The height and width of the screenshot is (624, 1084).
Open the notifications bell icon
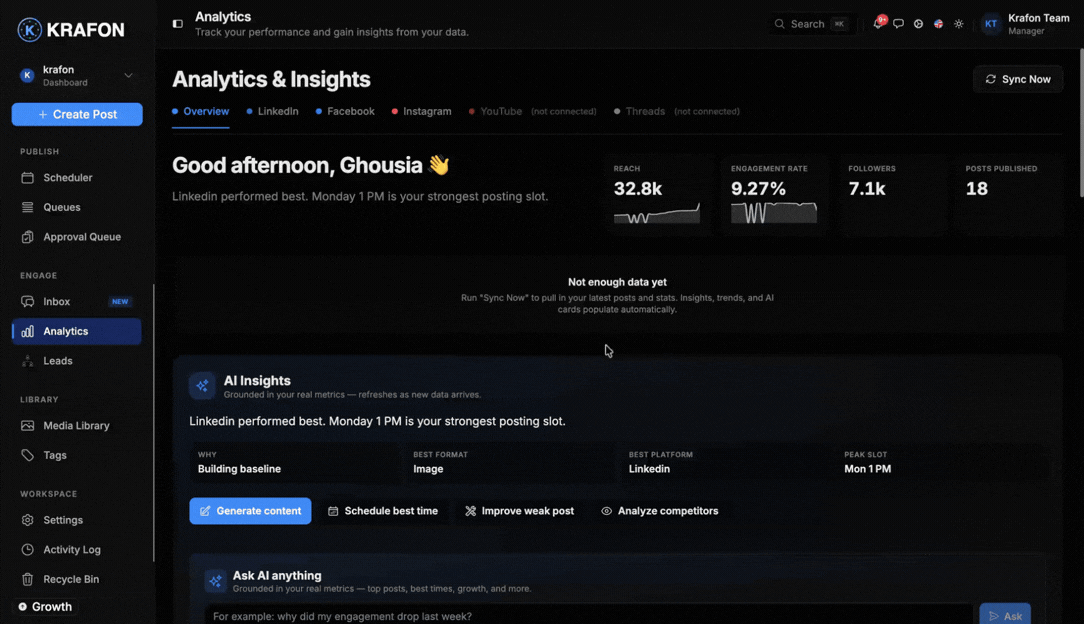878,23
